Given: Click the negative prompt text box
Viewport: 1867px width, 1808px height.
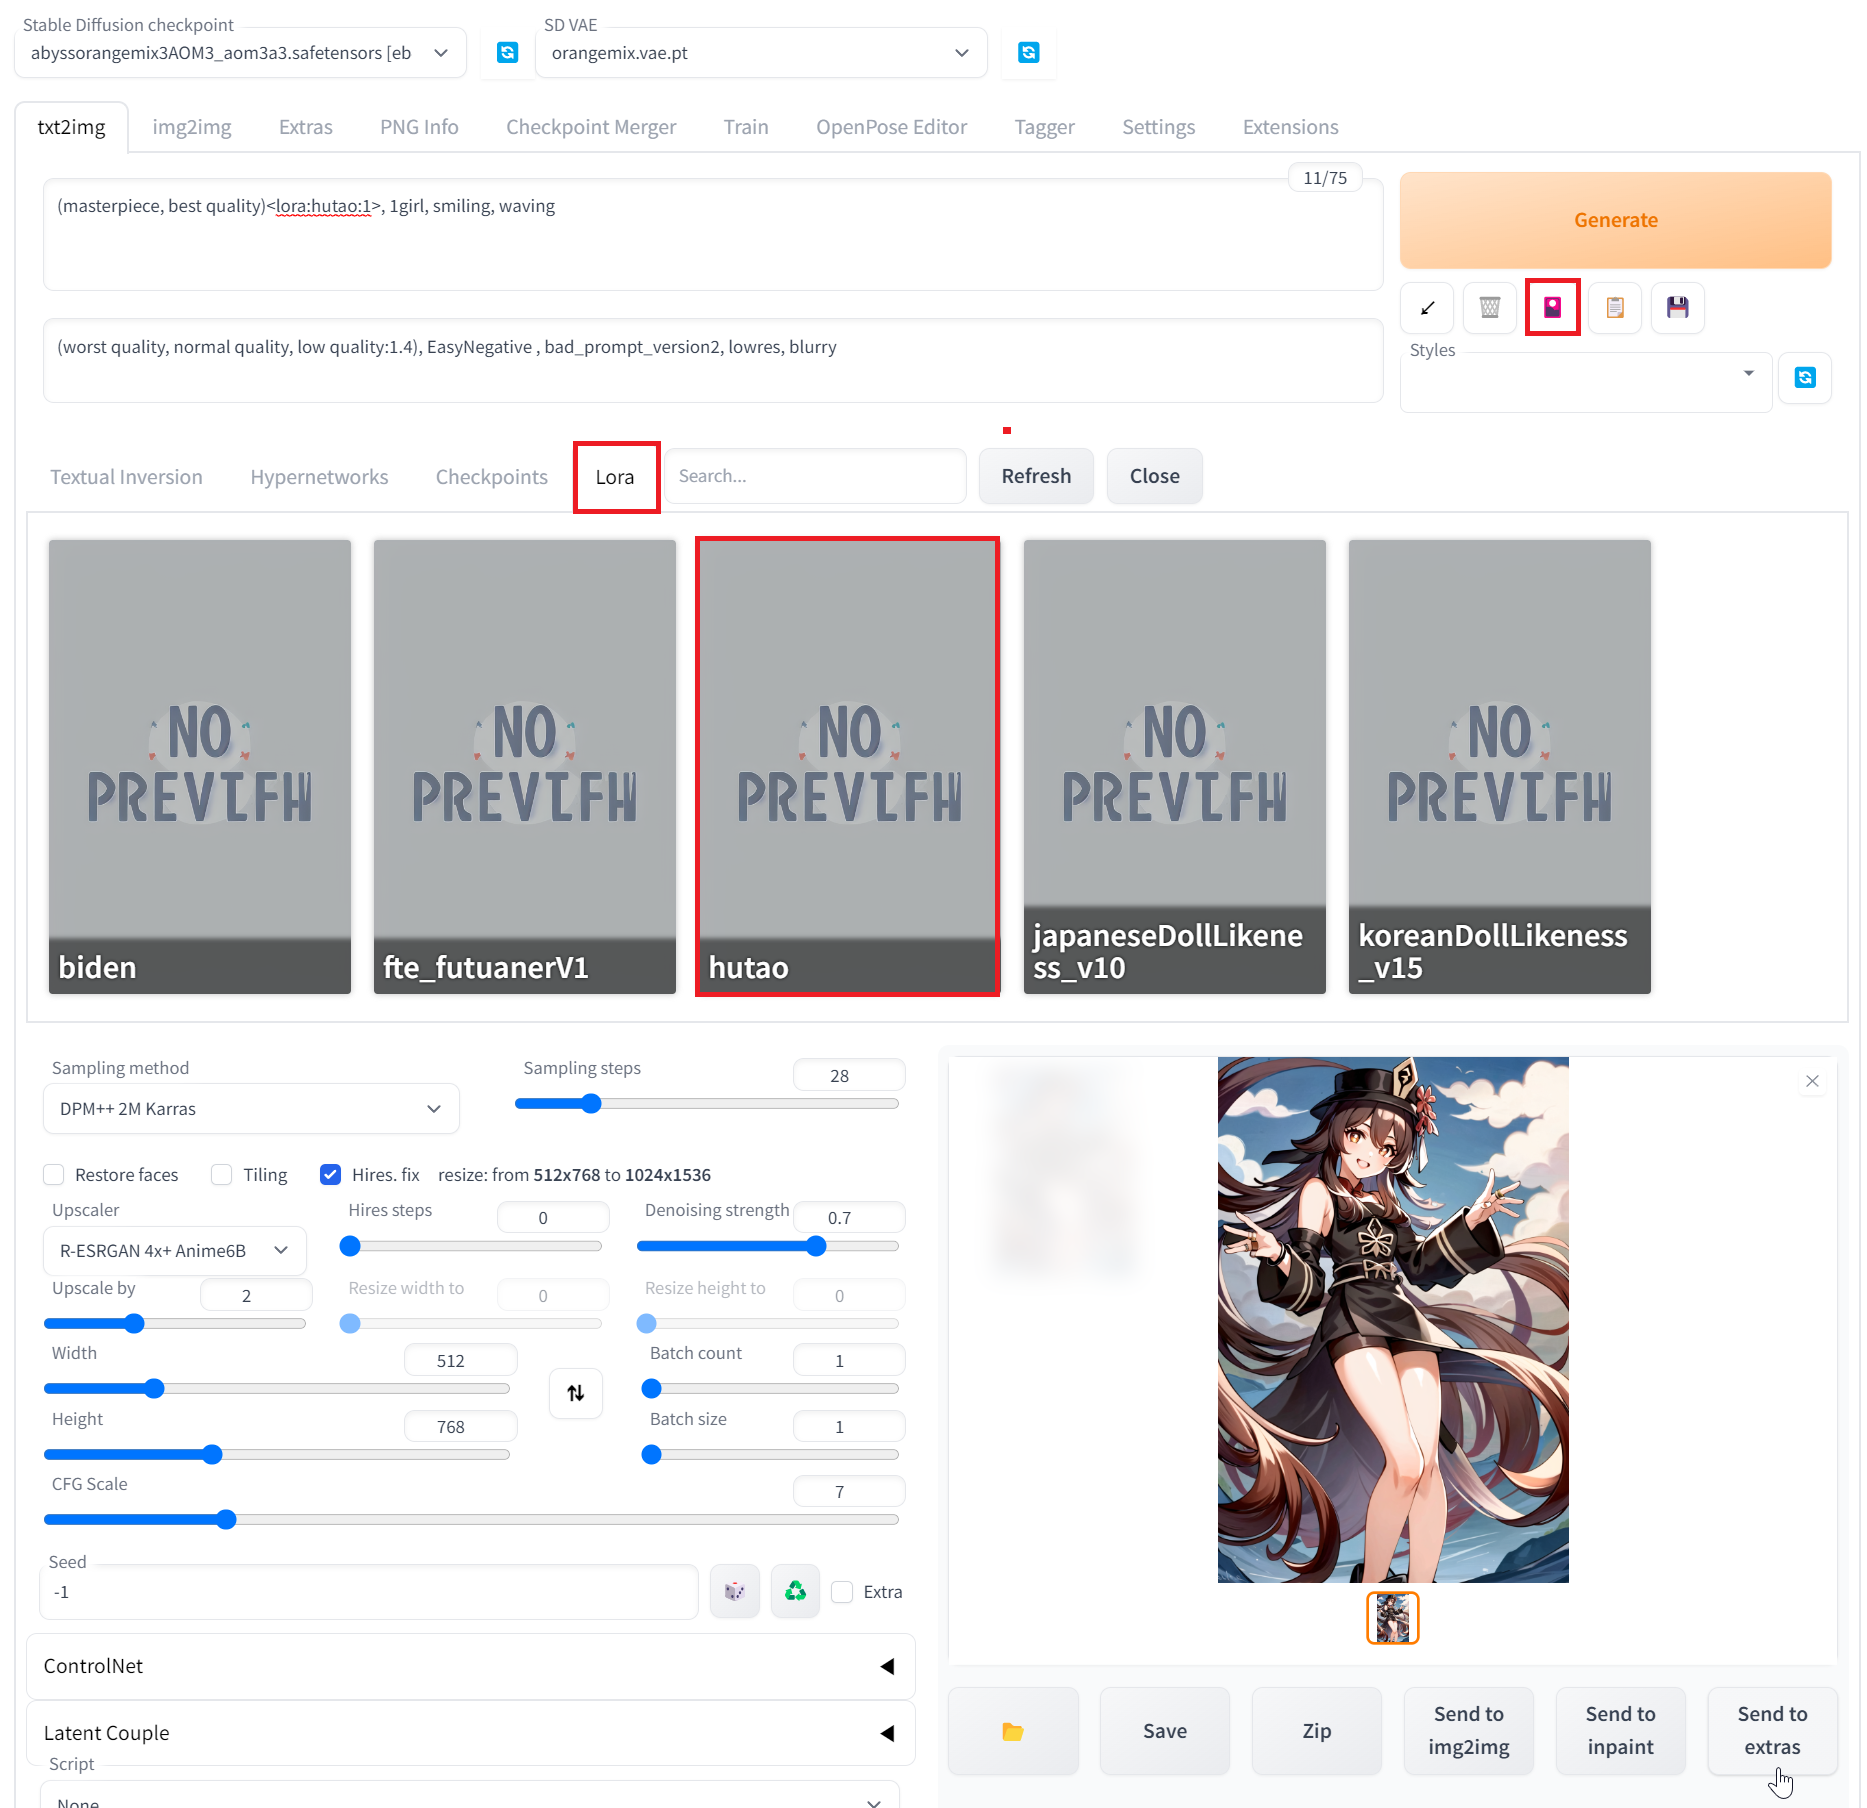Looking at the screenshot, I should click(713, 361).
